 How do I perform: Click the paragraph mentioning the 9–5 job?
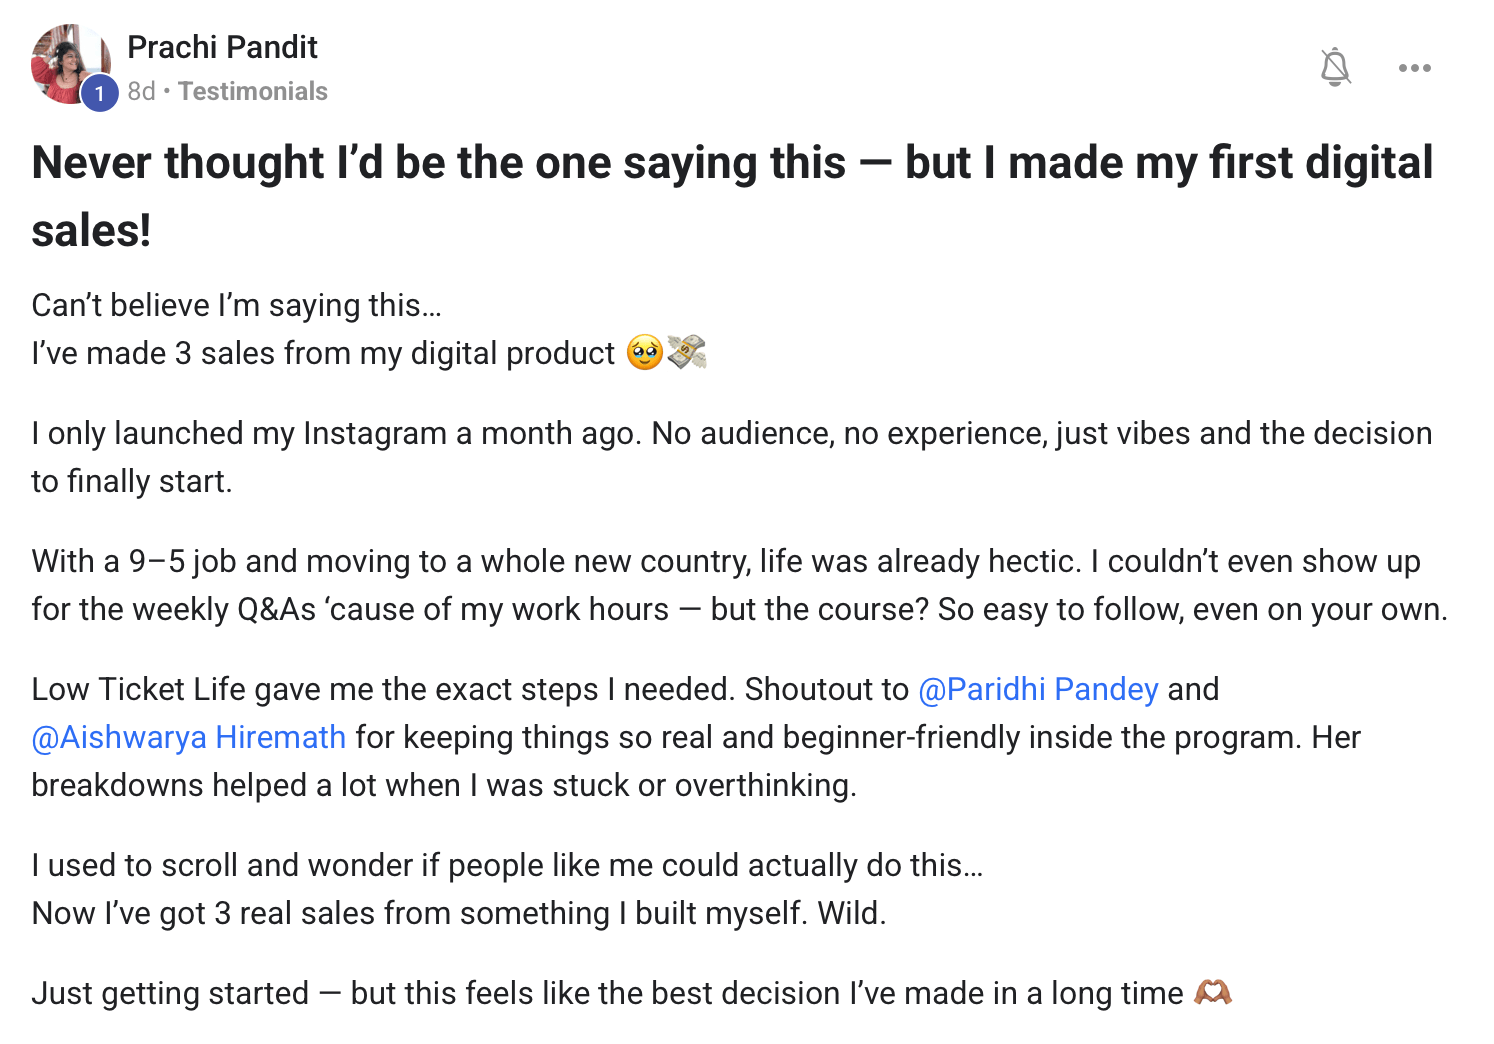pyautogui.click(x=738, y=585)
